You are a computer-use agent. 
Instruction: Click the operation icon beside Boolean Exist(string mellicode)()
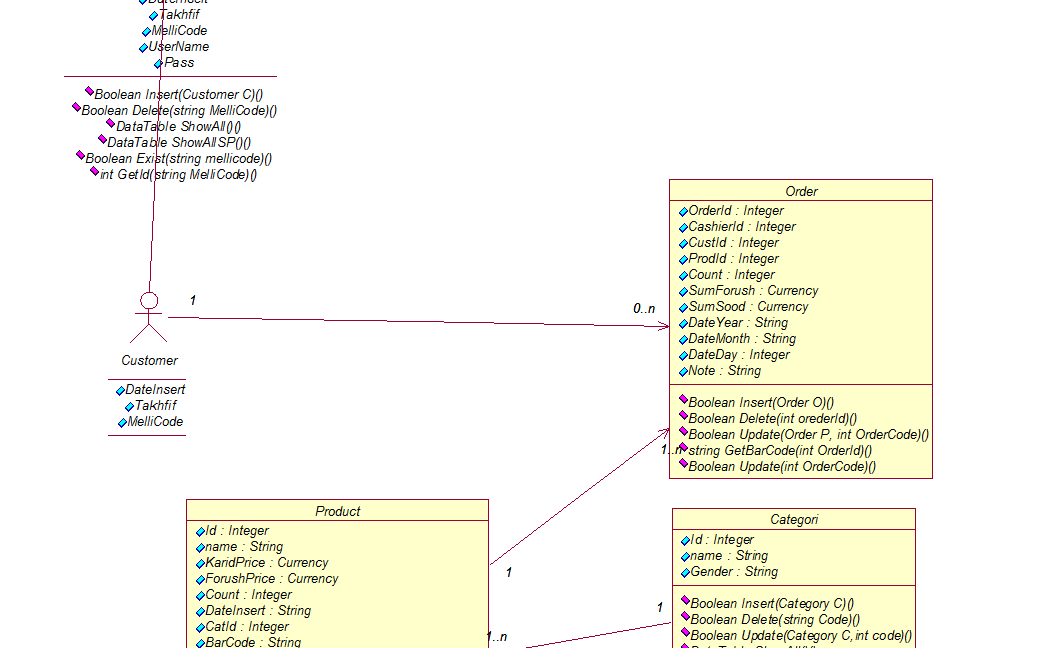coord(80,156)
